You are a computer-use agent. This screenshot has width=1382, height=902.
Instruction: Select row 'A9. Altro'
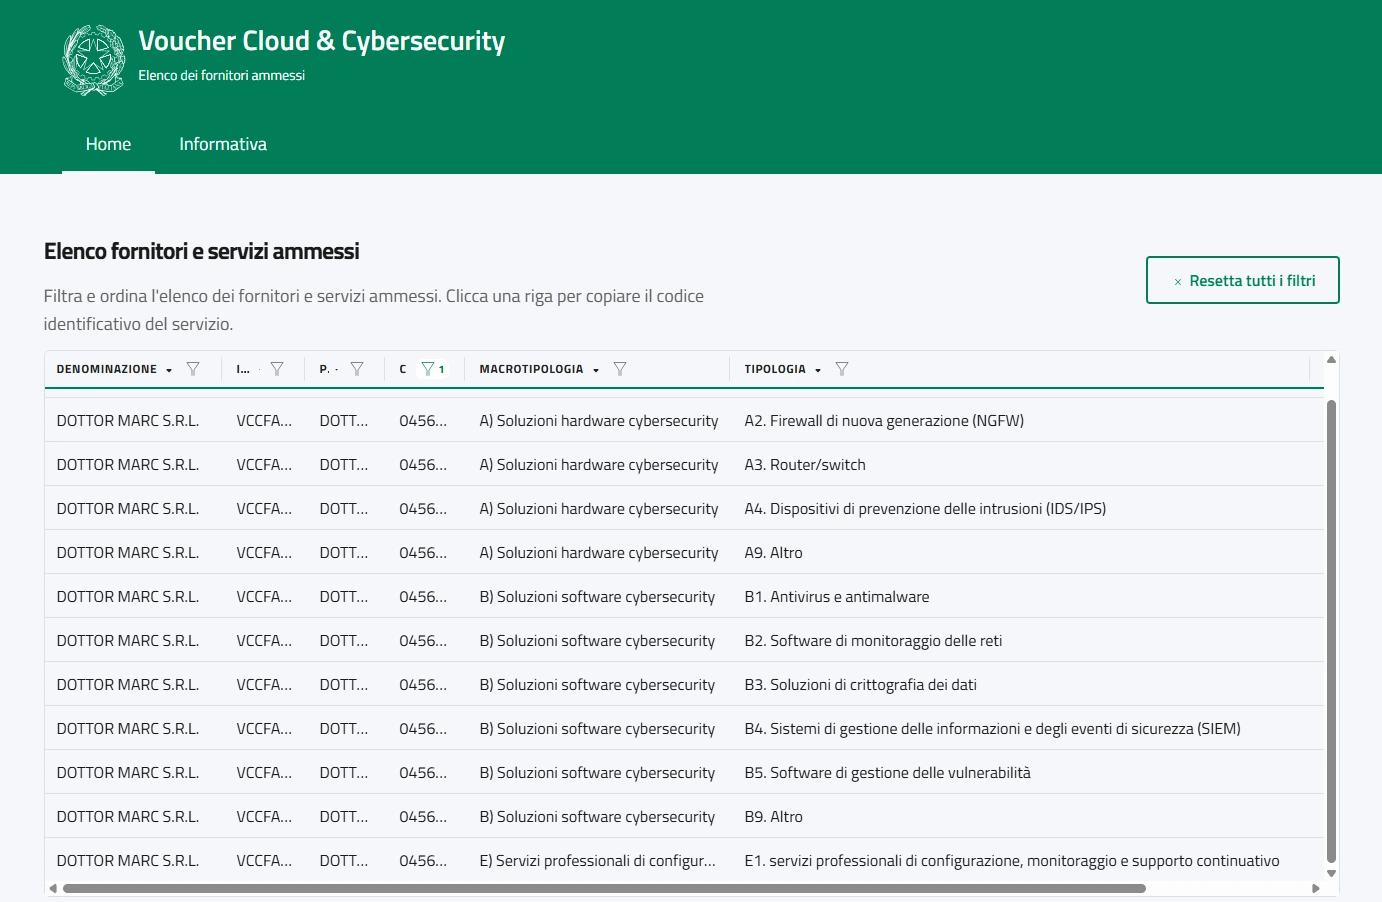[684, 553]
